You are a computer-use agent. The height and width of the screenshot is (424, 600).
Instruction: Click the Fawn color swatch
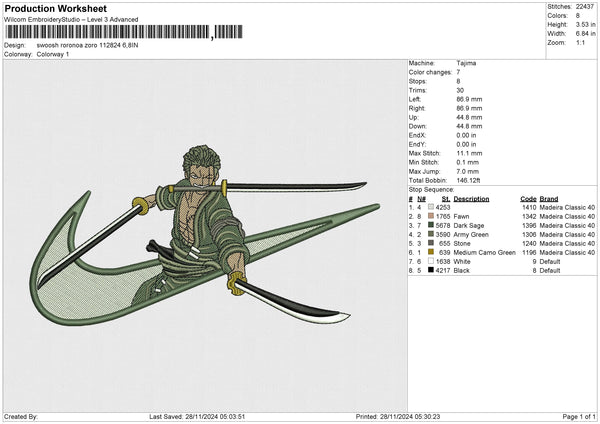[431, 216]
